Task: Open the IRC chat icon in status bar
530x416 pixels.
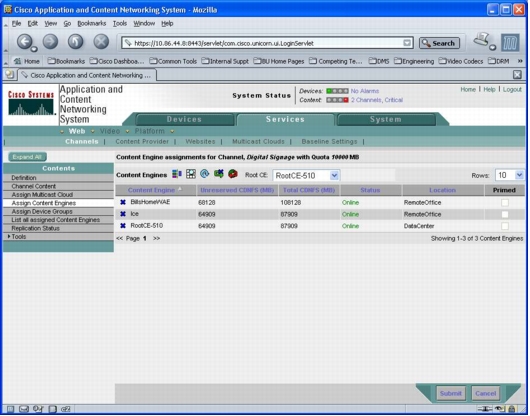Action: [66, 409]
